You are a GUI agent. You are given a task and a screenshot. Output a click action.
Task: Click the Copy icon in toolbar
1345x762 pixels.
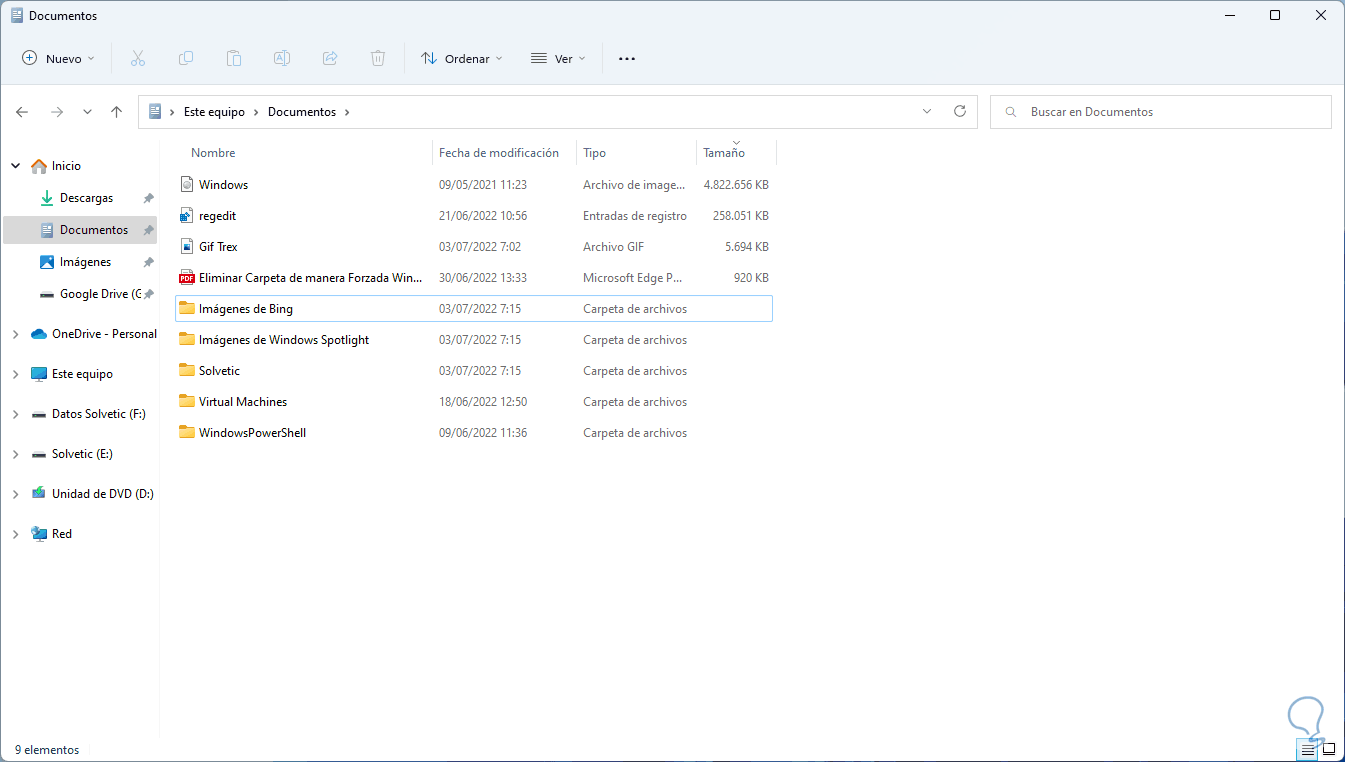coord(186,59)
